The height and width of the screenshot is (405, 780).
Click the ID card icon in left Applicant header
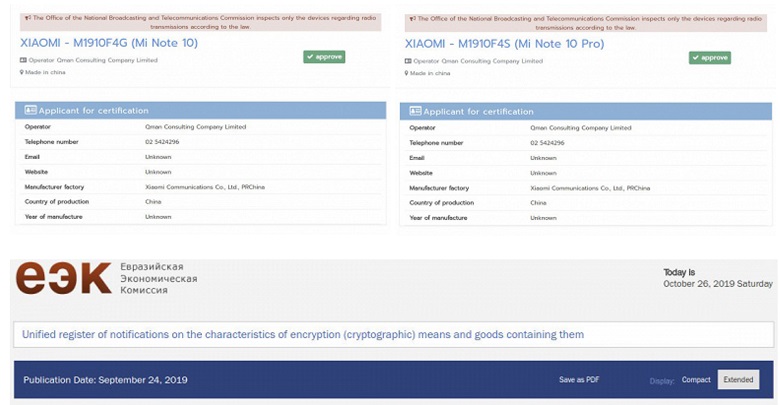coord(30,110)
